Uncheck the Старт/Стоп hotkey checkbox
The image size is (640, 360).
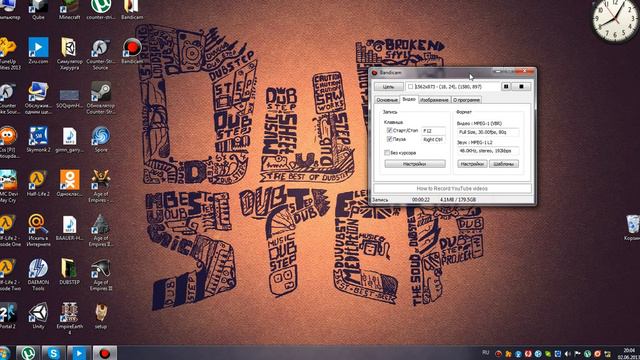[389, 130]
